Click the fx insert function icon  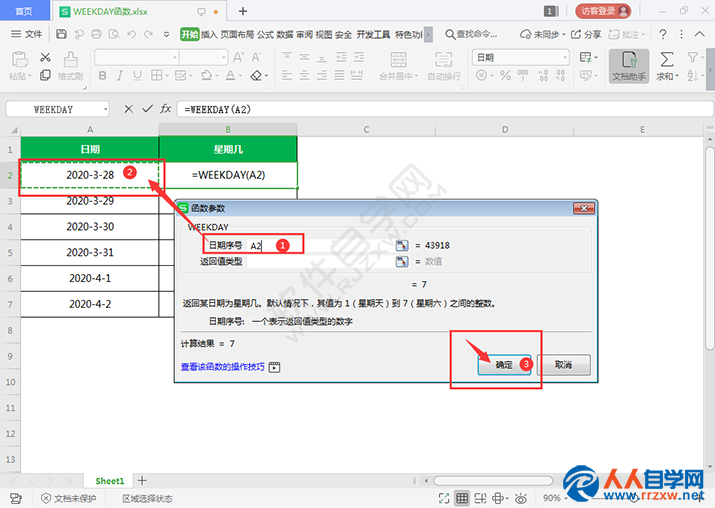tap(165, 109)
